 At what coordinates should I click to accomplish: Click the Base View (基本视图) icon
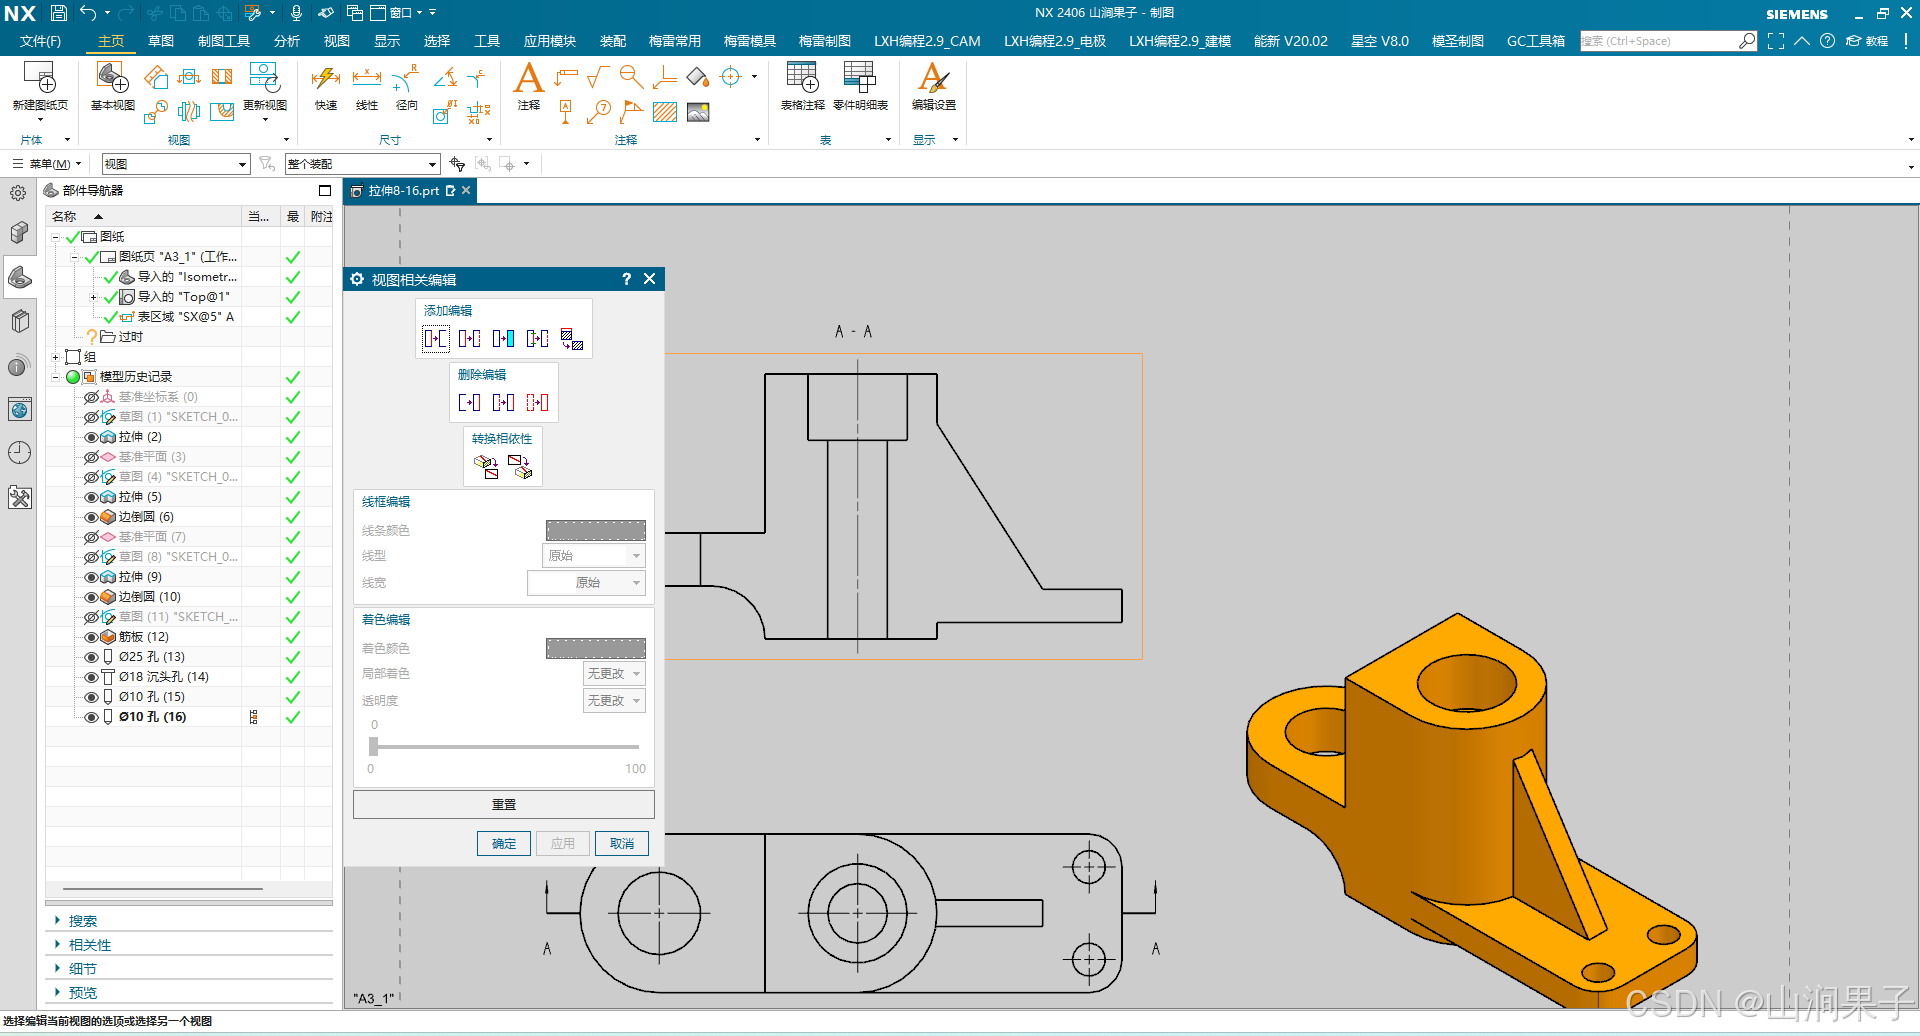(112, 78)
